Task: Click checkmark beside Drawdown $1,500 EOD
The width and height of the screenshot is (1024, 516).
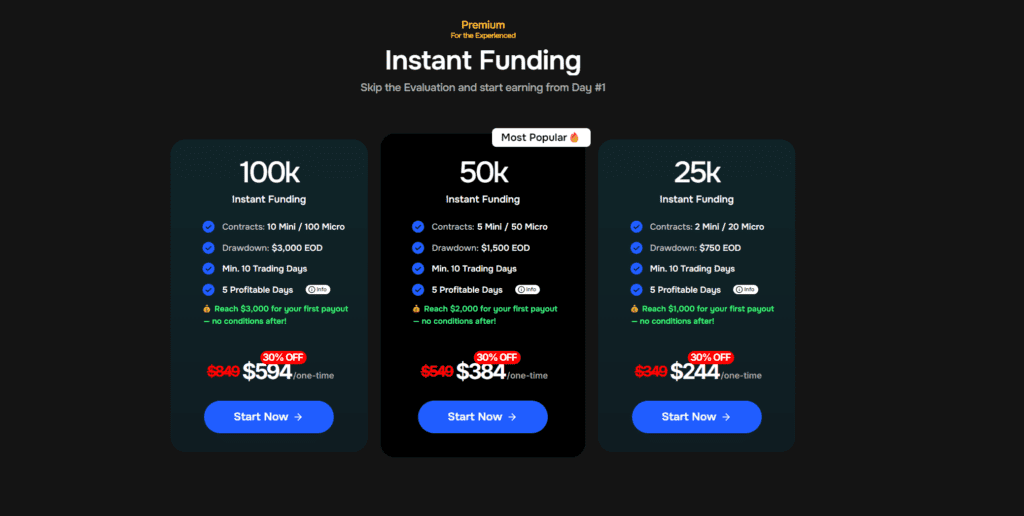Action: pyautogui.click(x=418, y=248)
